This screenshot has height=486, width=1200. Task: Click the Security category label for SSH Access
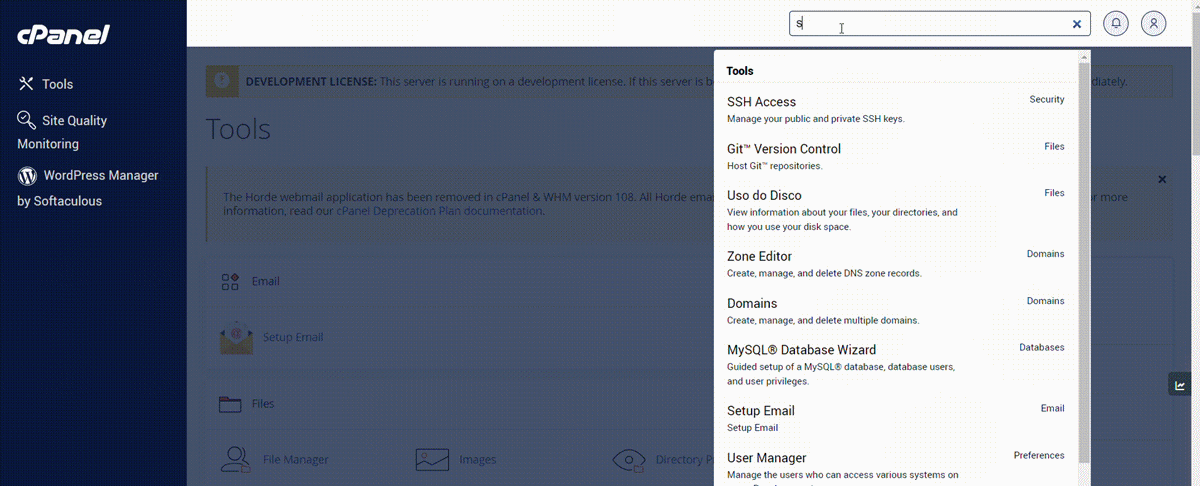(1047, 99)
